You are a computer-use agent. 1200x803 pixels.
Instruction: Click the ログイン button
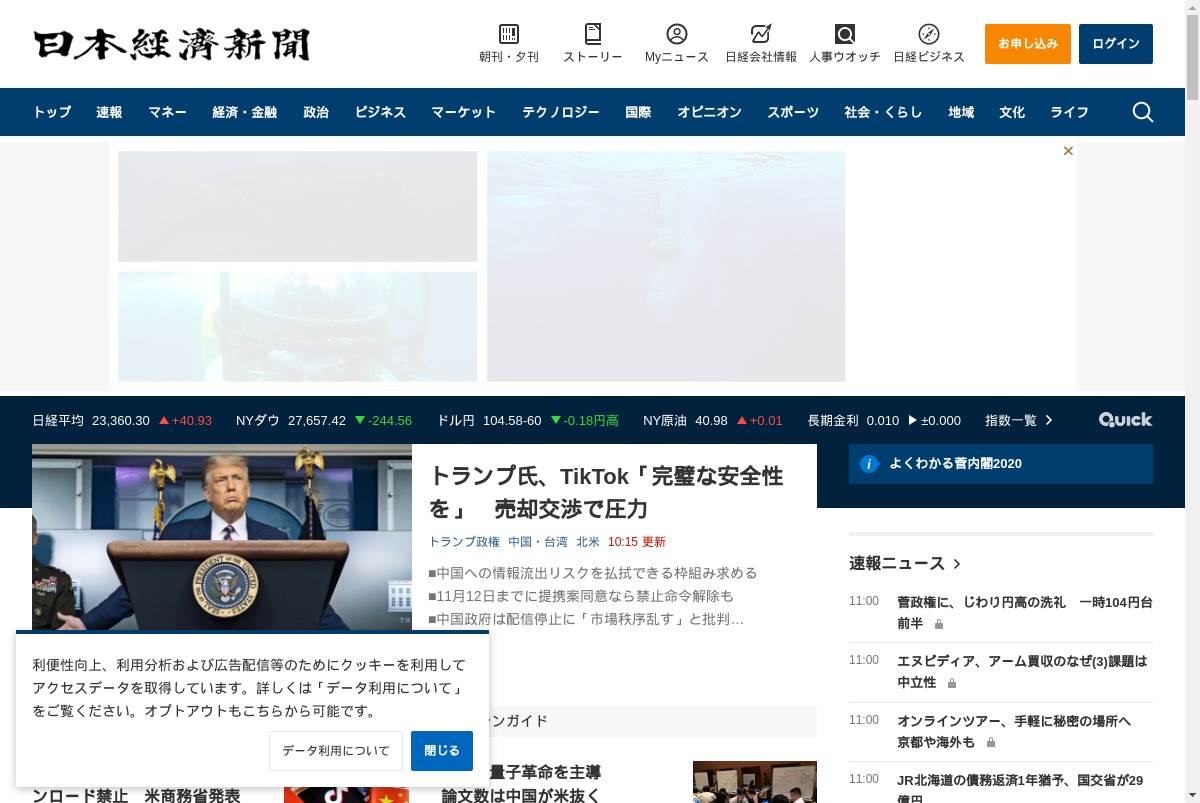point(1116,44)
